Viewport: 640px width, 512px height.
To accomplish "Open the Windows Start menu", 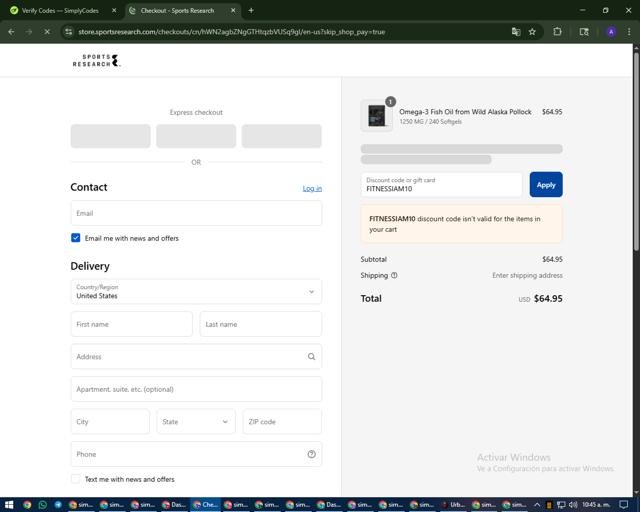I will [x=9, y=505].
